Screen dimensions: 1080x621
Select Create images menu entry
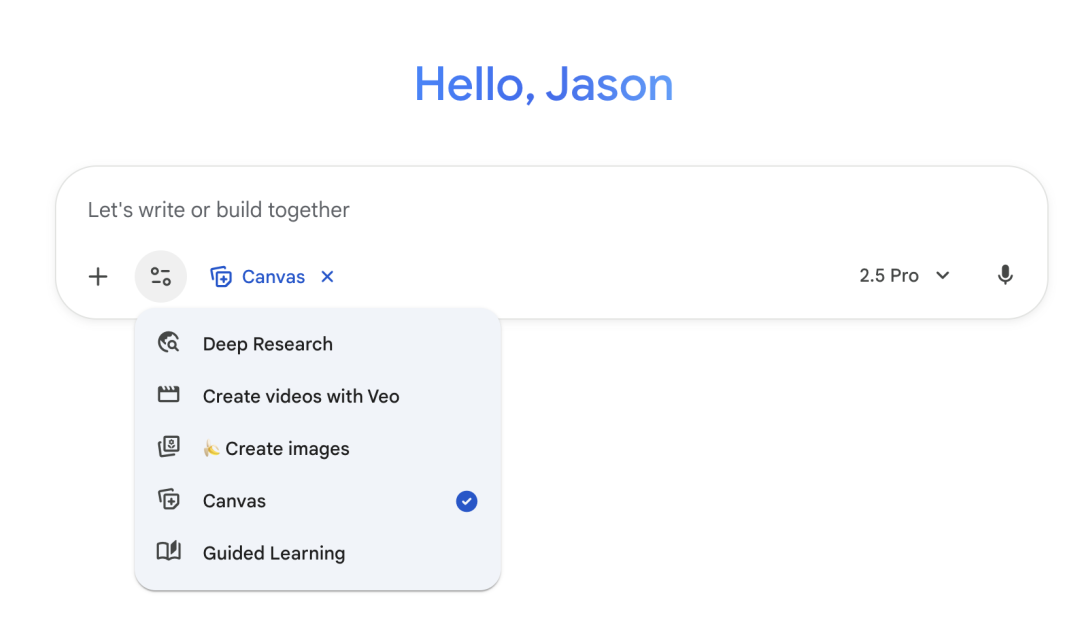coord(287,449)
